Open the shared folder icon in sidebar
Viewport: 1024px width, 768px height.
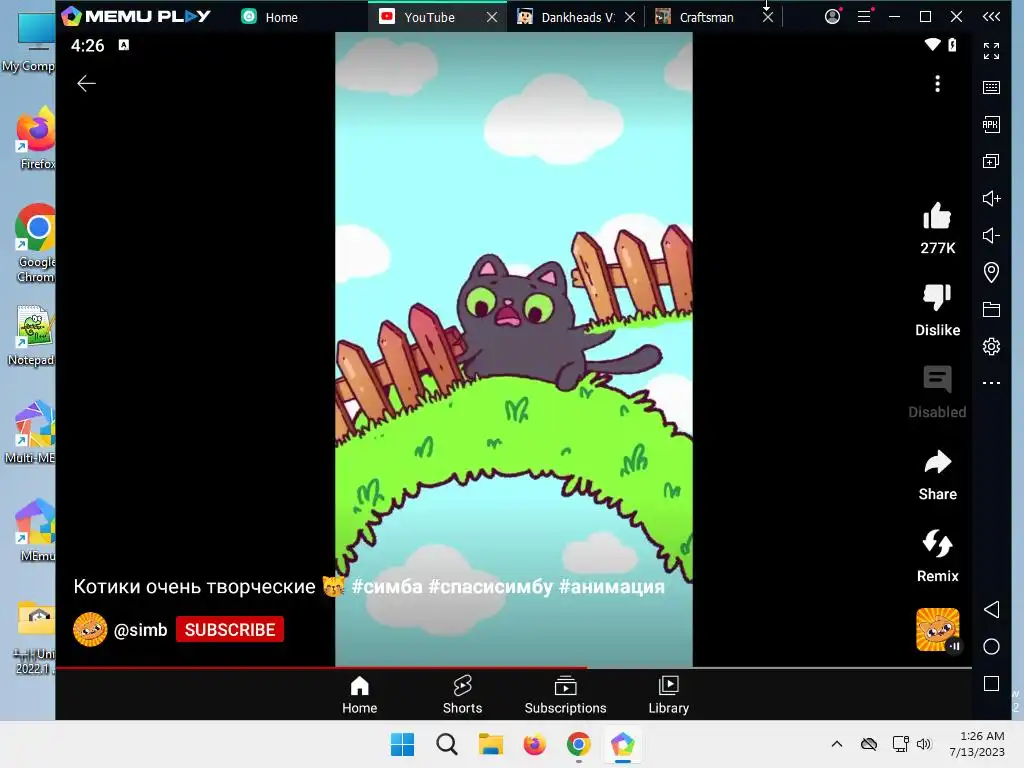point(991,310)
